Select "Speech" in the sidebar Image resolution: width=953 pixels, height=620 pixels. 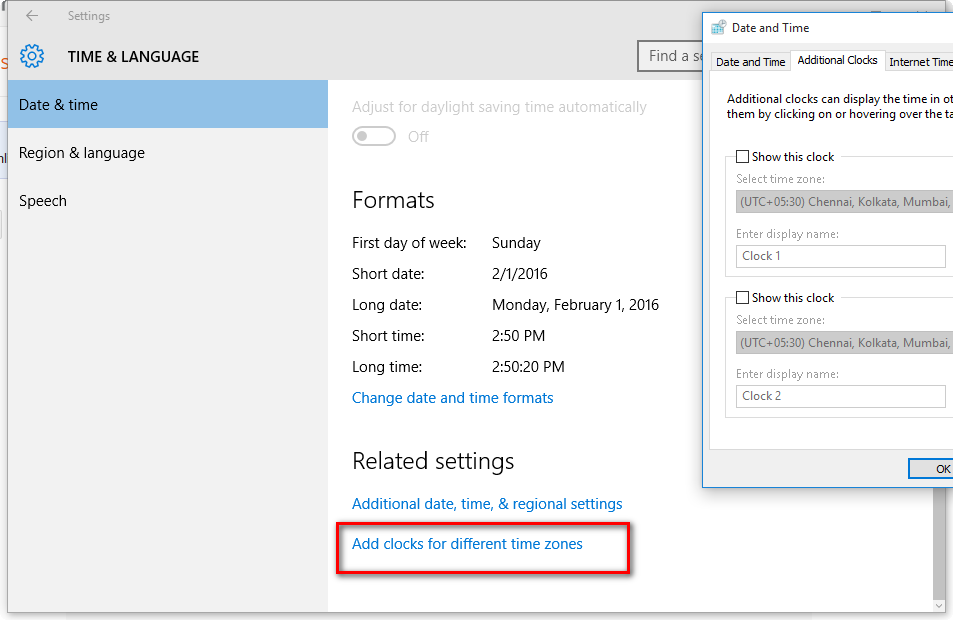tap(43, 200)
